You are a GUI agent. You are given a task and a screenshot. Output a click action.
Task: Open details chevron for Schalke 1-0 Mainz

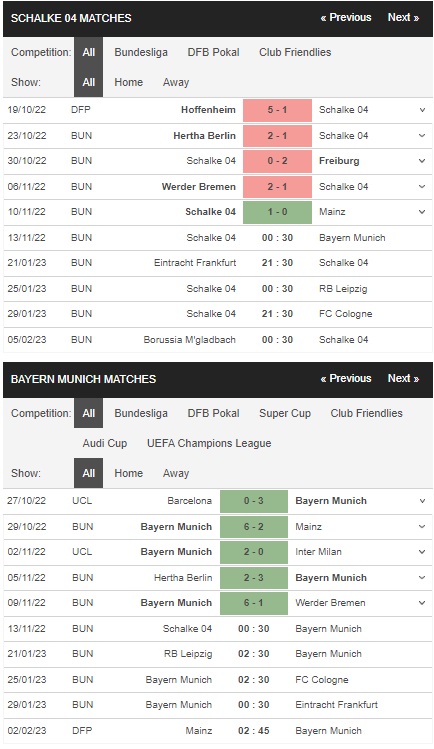pyautogui.click(x=422, y=212)
